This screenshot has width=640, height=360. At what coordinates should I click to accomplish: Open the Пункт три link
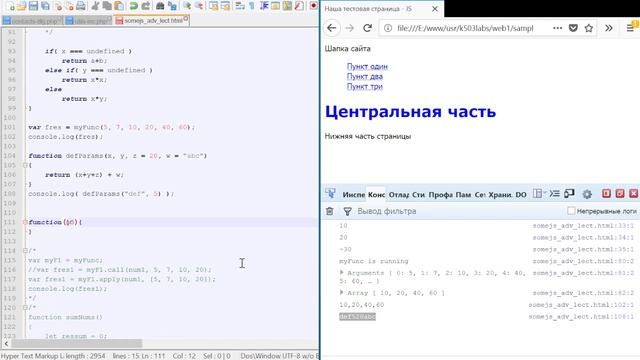(365, 87)
